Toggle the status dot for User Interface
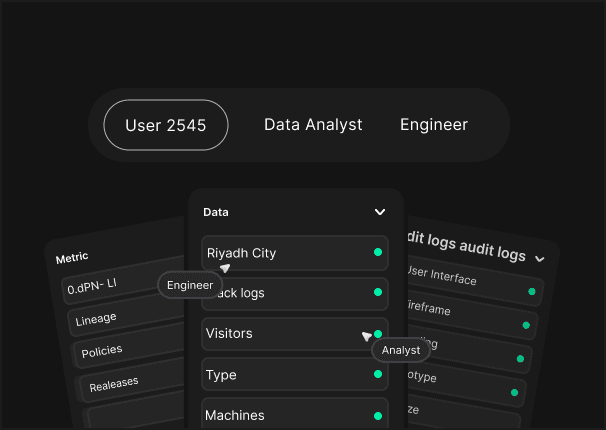 coord(531,292)
